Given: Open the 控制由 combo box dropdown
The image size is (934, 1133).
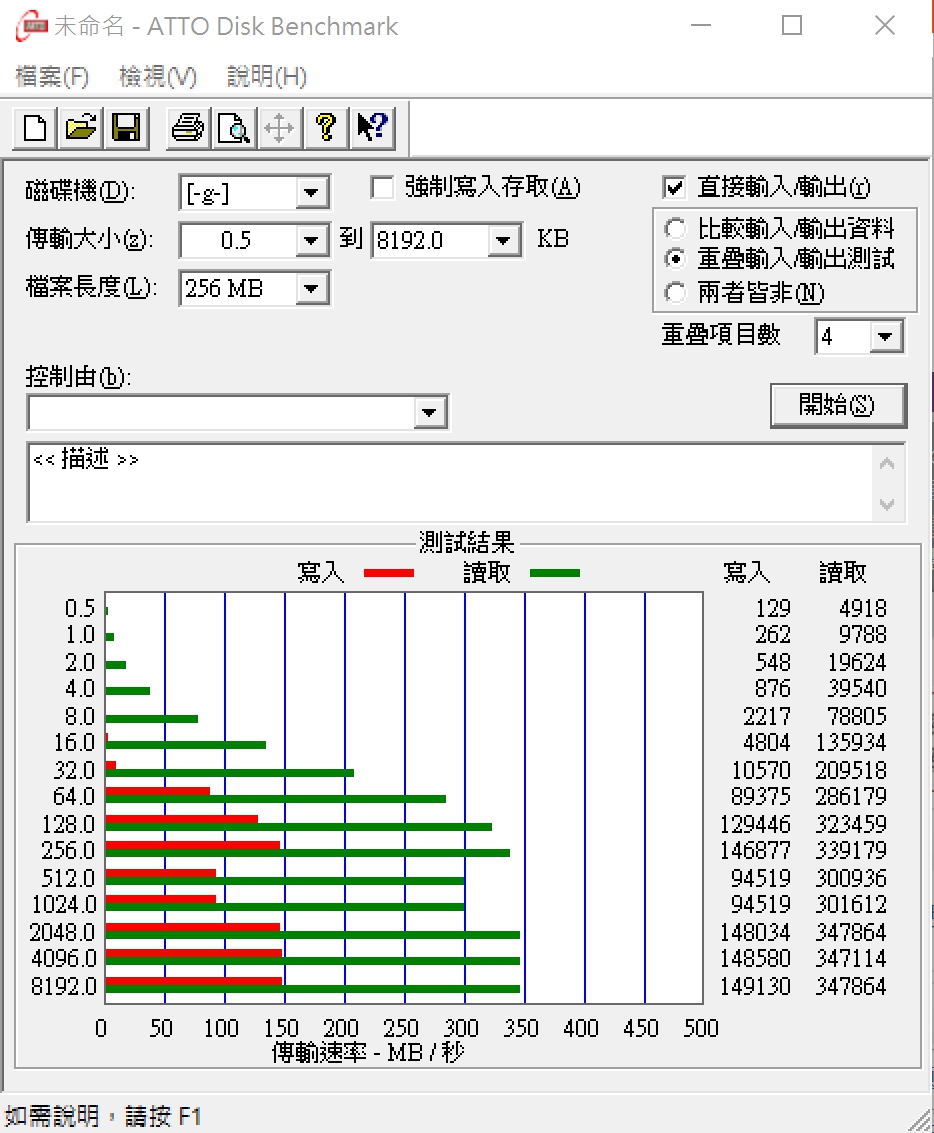Looking at the screenshot, I should tap(430, 412).
